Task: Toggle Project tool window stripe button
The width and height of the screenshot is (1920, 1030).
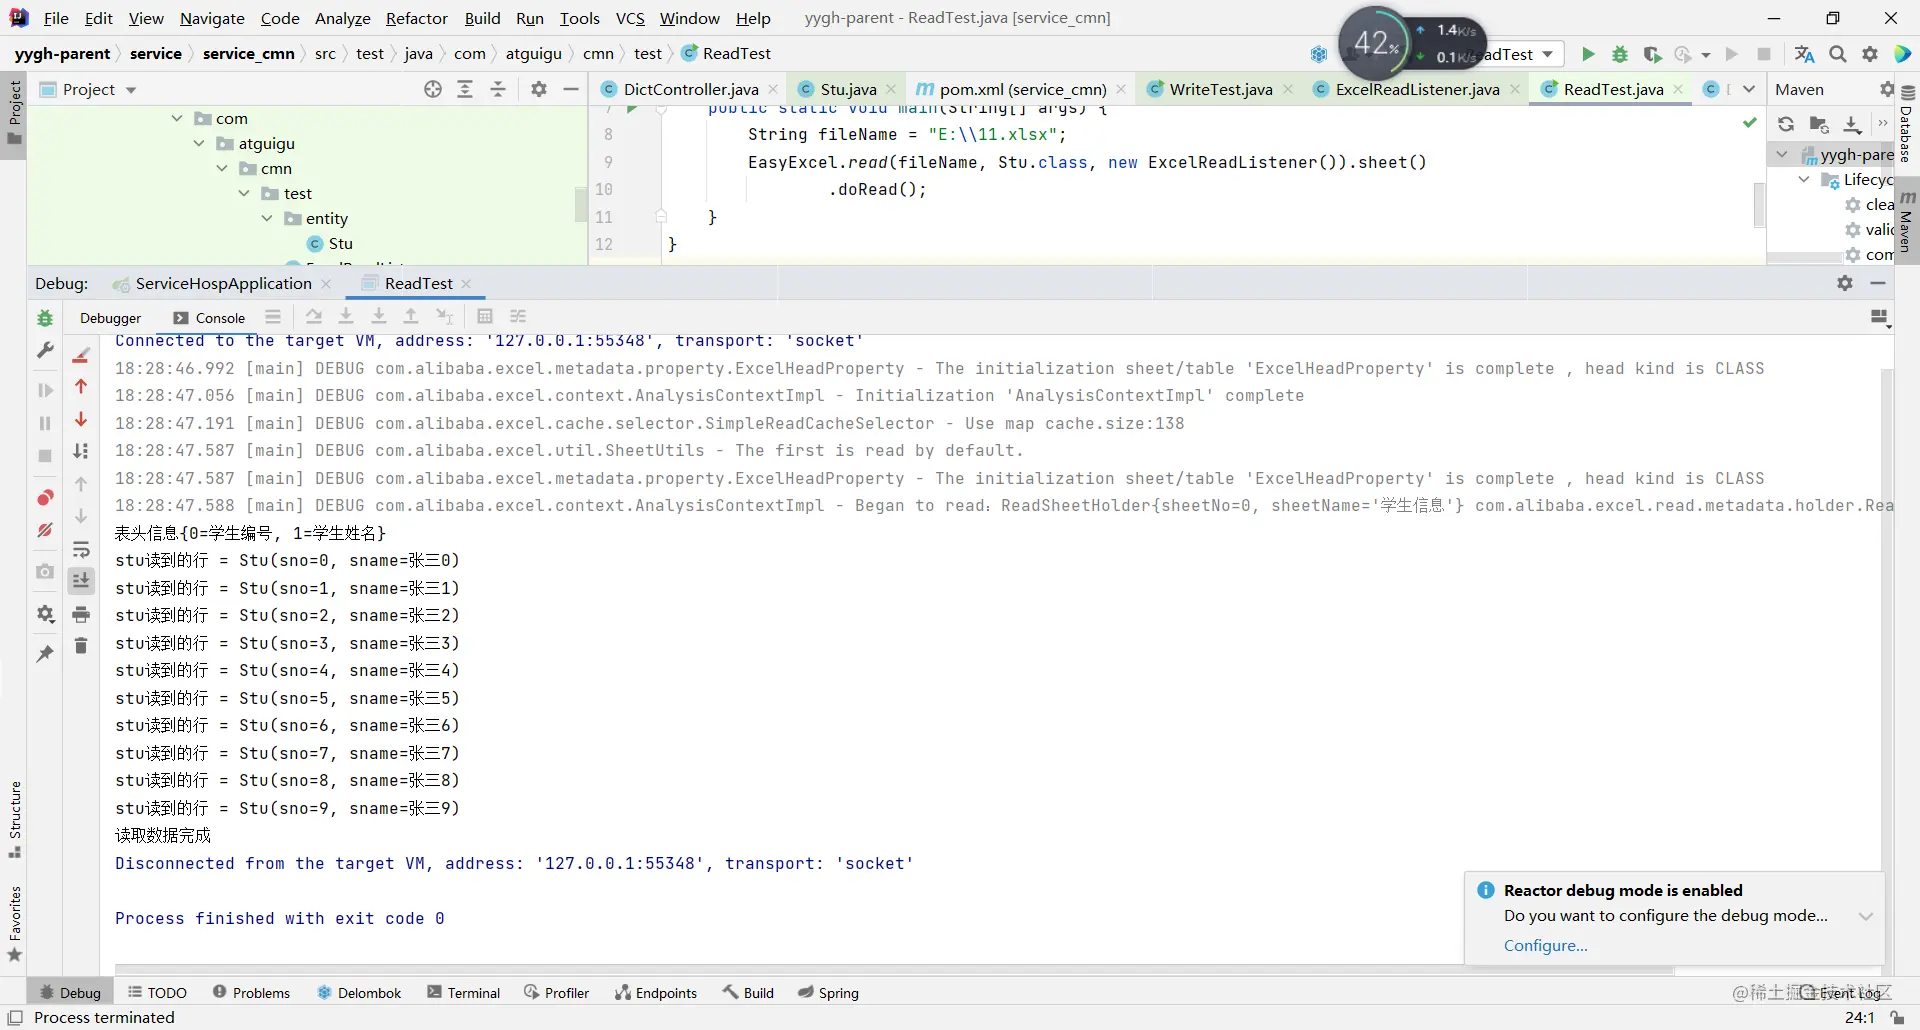Action: pos(14,114)
